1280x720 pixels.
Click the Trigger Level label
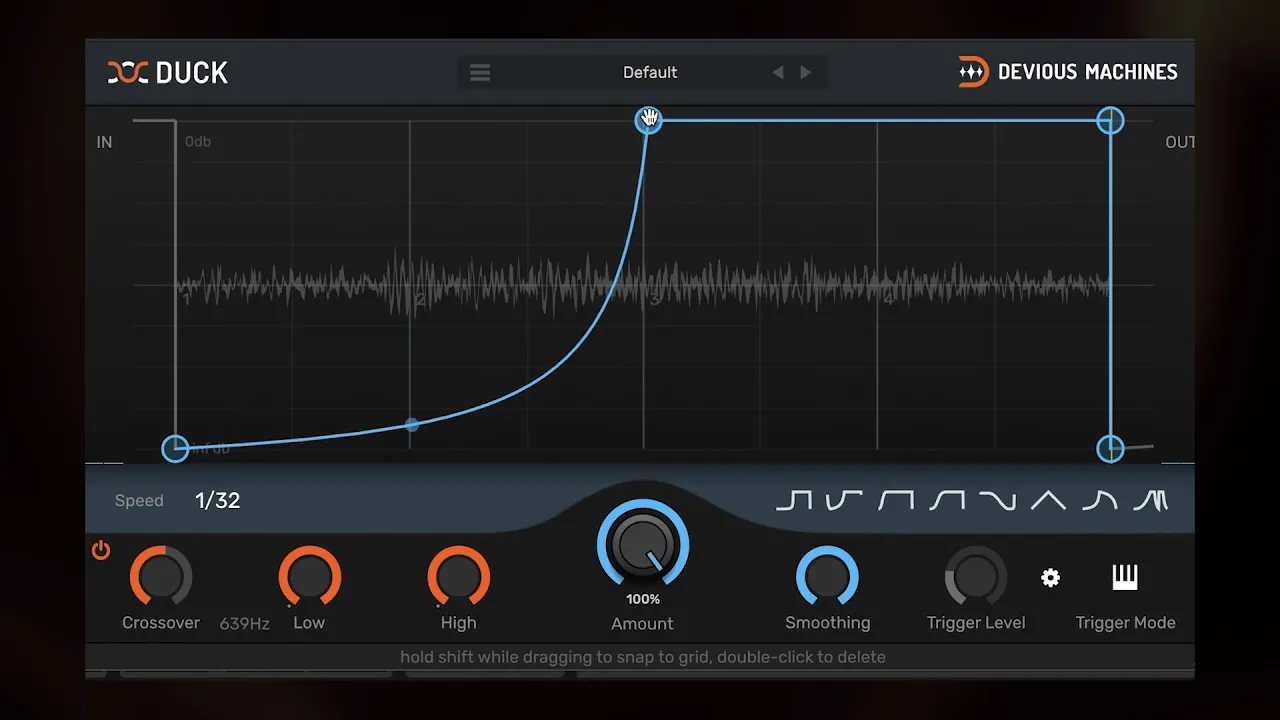(x=976, y=623)
